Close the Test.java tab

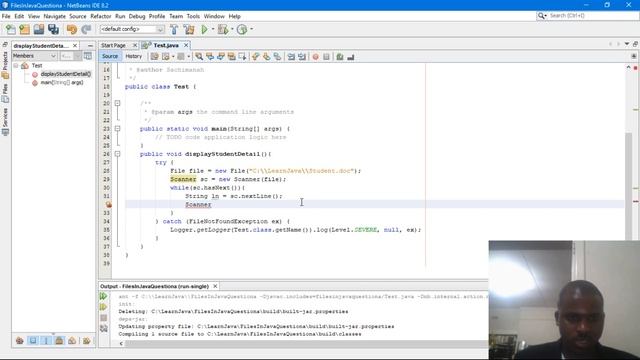point(186,45)
